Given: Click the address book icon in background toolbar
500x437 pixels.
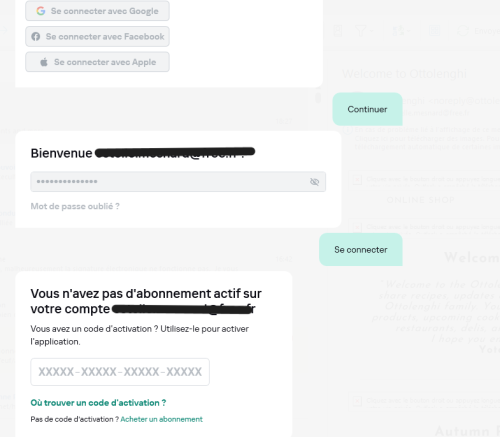Looking at the screenshot, I should [338, 31].
